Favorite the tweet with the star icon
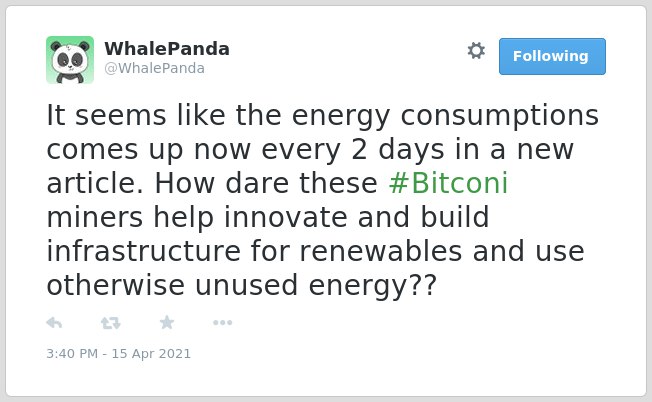 coord(167,322)
